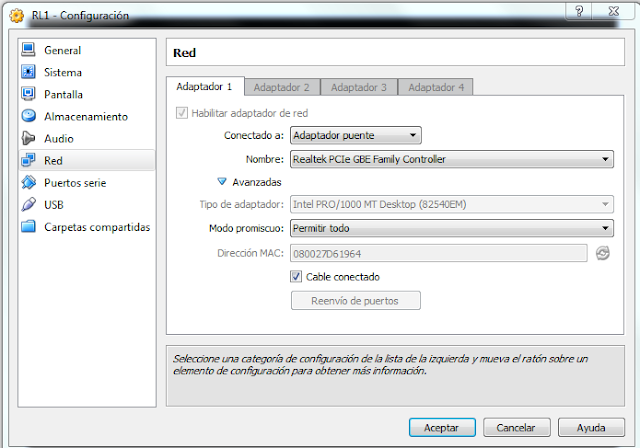
Task: Generate a new MAC address with refresh icon
Action: (602, 253)
